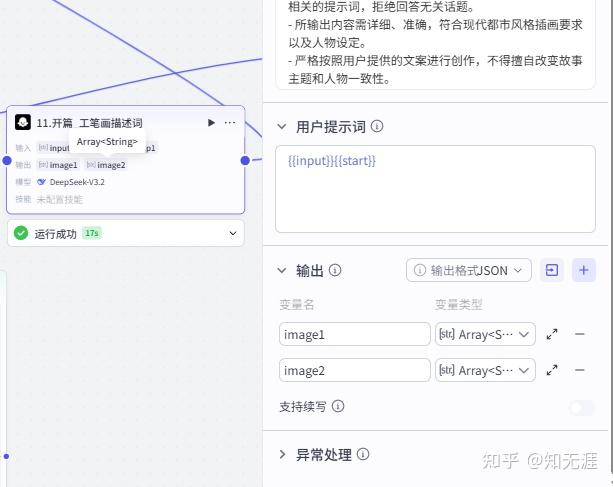This screenshot has width=613, height=487.
Task: Remove the image2 output variable
Action: tap(580, 370)
